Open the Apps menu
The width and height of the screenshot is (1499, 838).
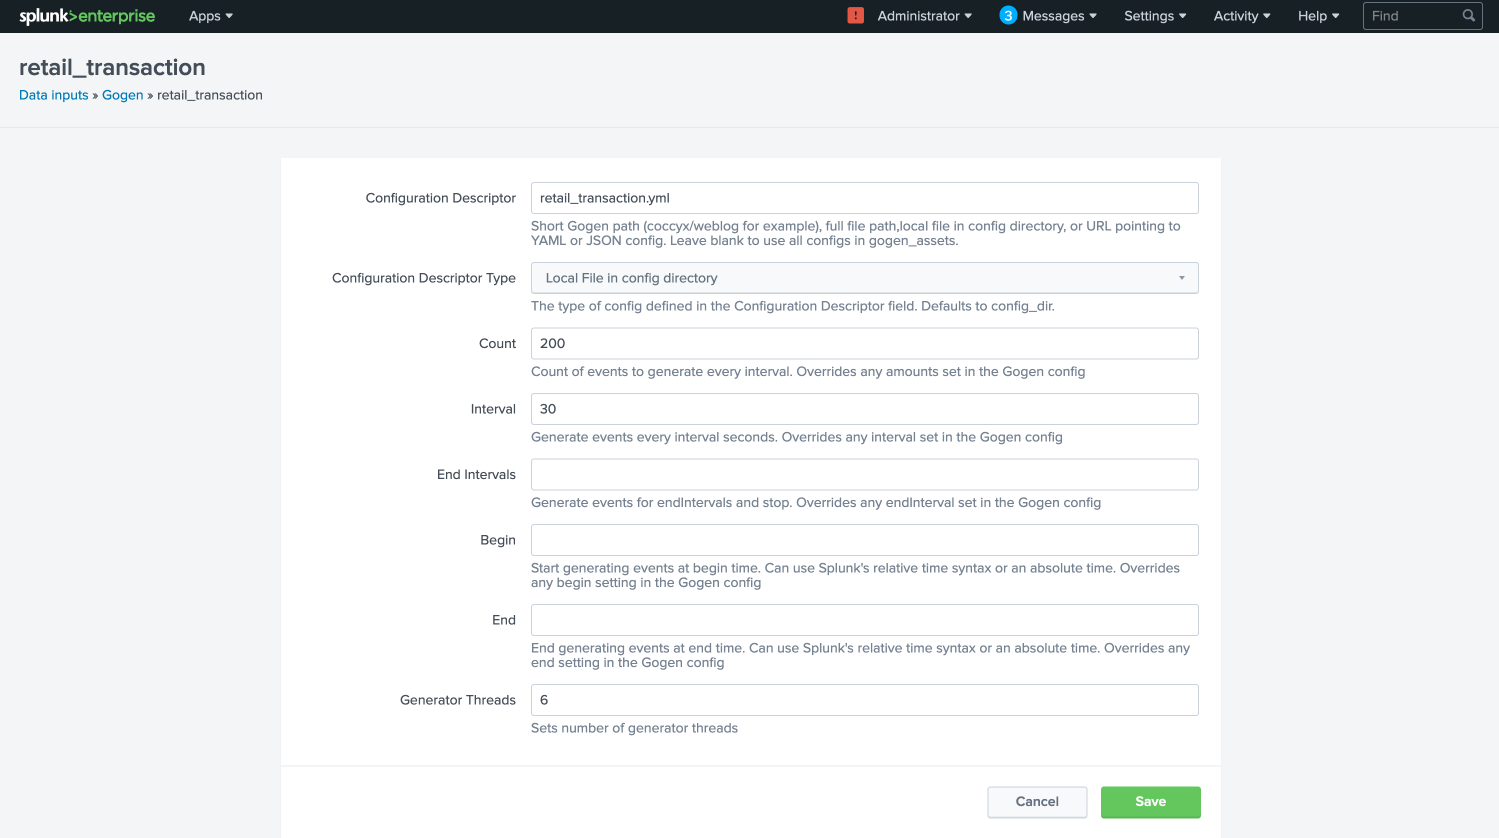pos(211,16)
